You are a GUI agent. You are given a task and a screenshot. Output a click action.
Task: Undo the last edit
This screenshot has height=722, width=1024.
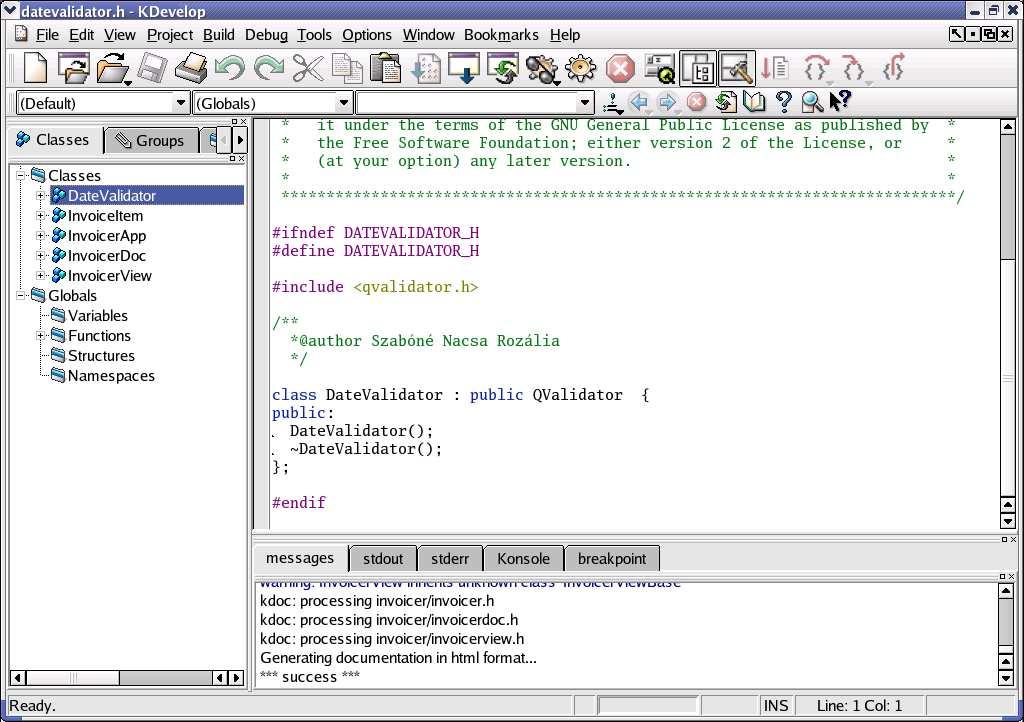(x=230, y=68)
